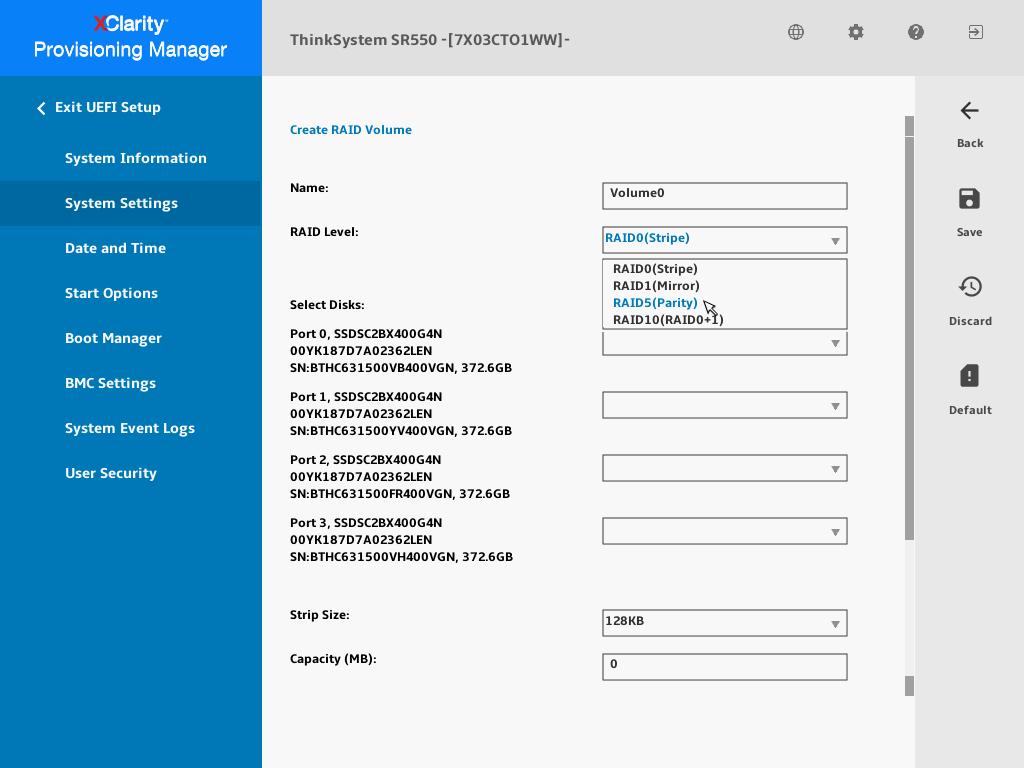Open System Event Logs
1024x768 pixels.
click(130, 428)
